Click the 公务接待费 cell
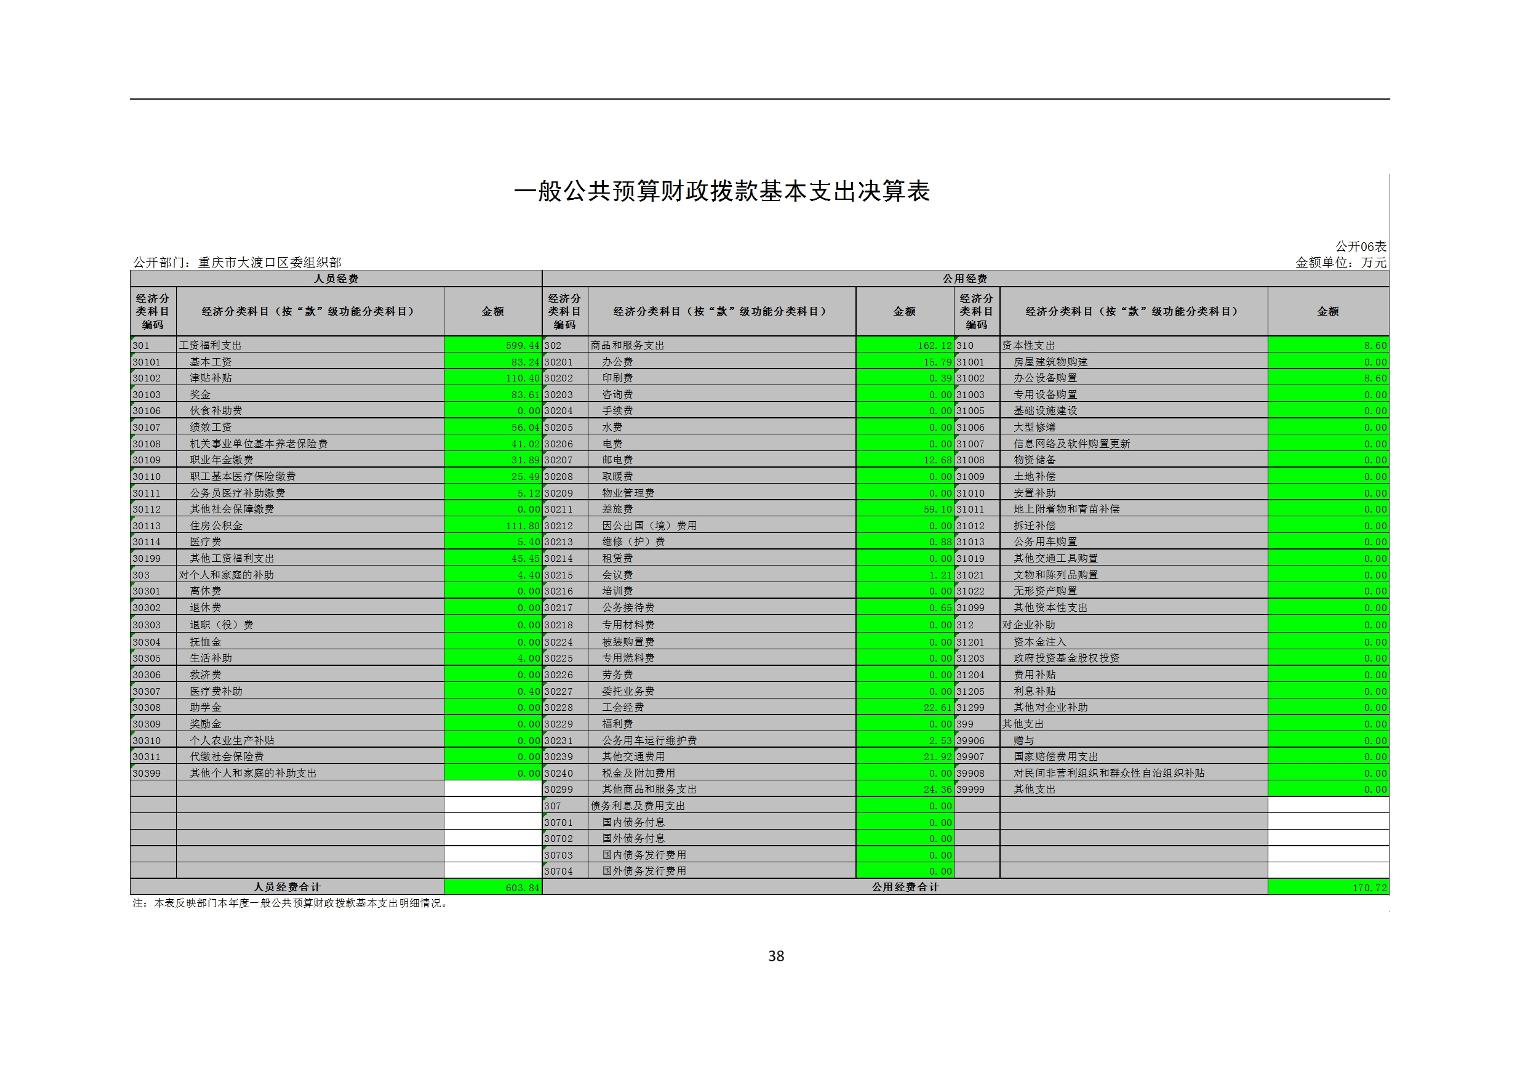1520x1074 pixels. [628, 608]
